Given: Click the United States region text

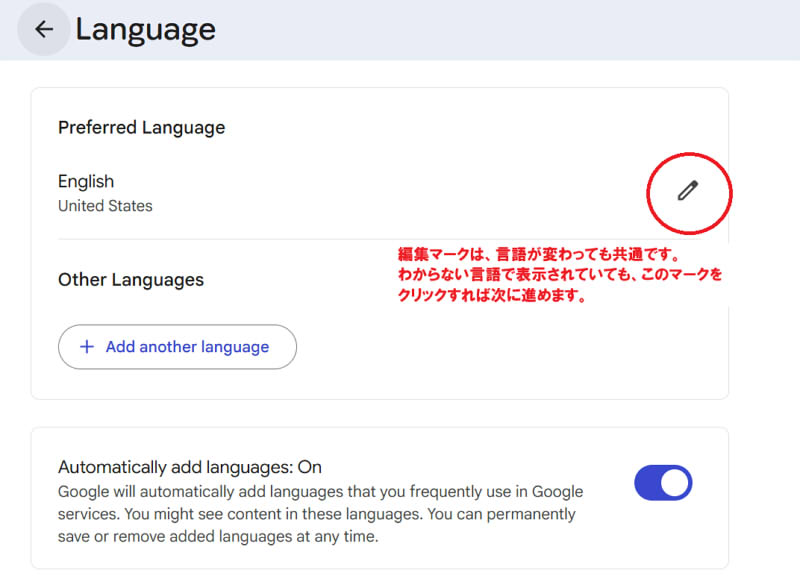Looking at the screenshot, I should pos(105,206).
